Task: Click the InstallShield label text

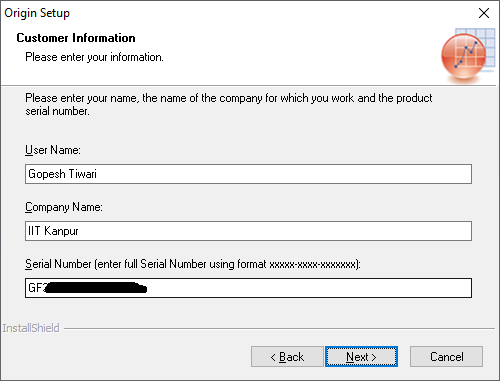Action: click(x=31, y=328)
